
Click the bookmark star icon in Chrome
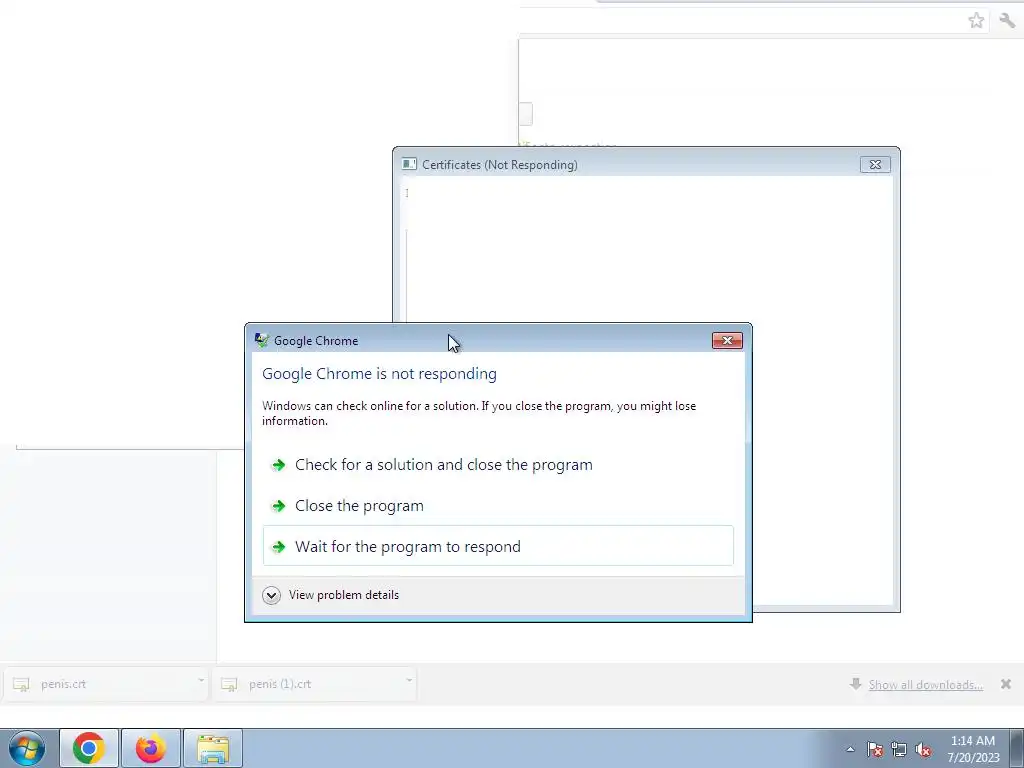coord(976,21)
